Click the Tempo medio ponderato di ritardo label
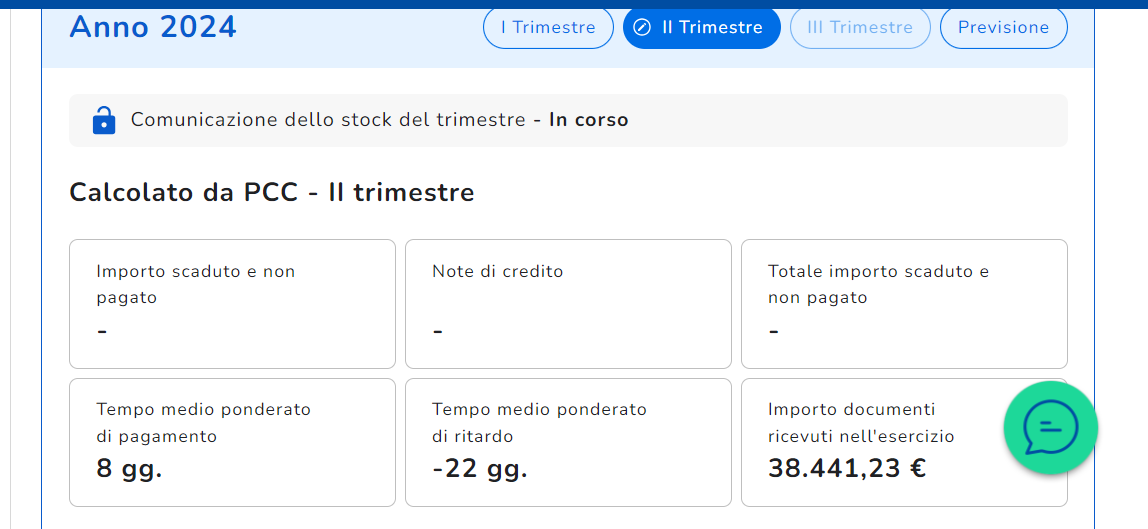1148x529 pixels. tap(539, 422)
